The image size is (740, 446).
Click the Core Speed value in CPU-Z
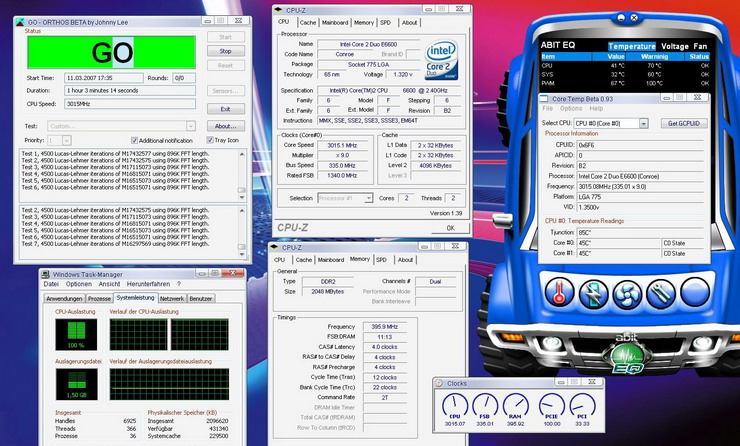click(343, 145)
